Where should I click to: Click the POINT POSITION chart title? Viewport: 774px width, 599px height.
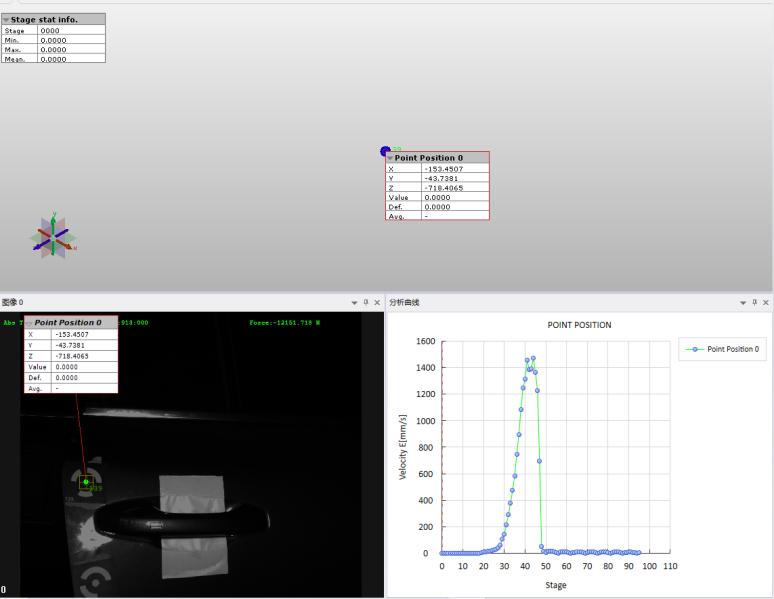click(x=579, y=325)
